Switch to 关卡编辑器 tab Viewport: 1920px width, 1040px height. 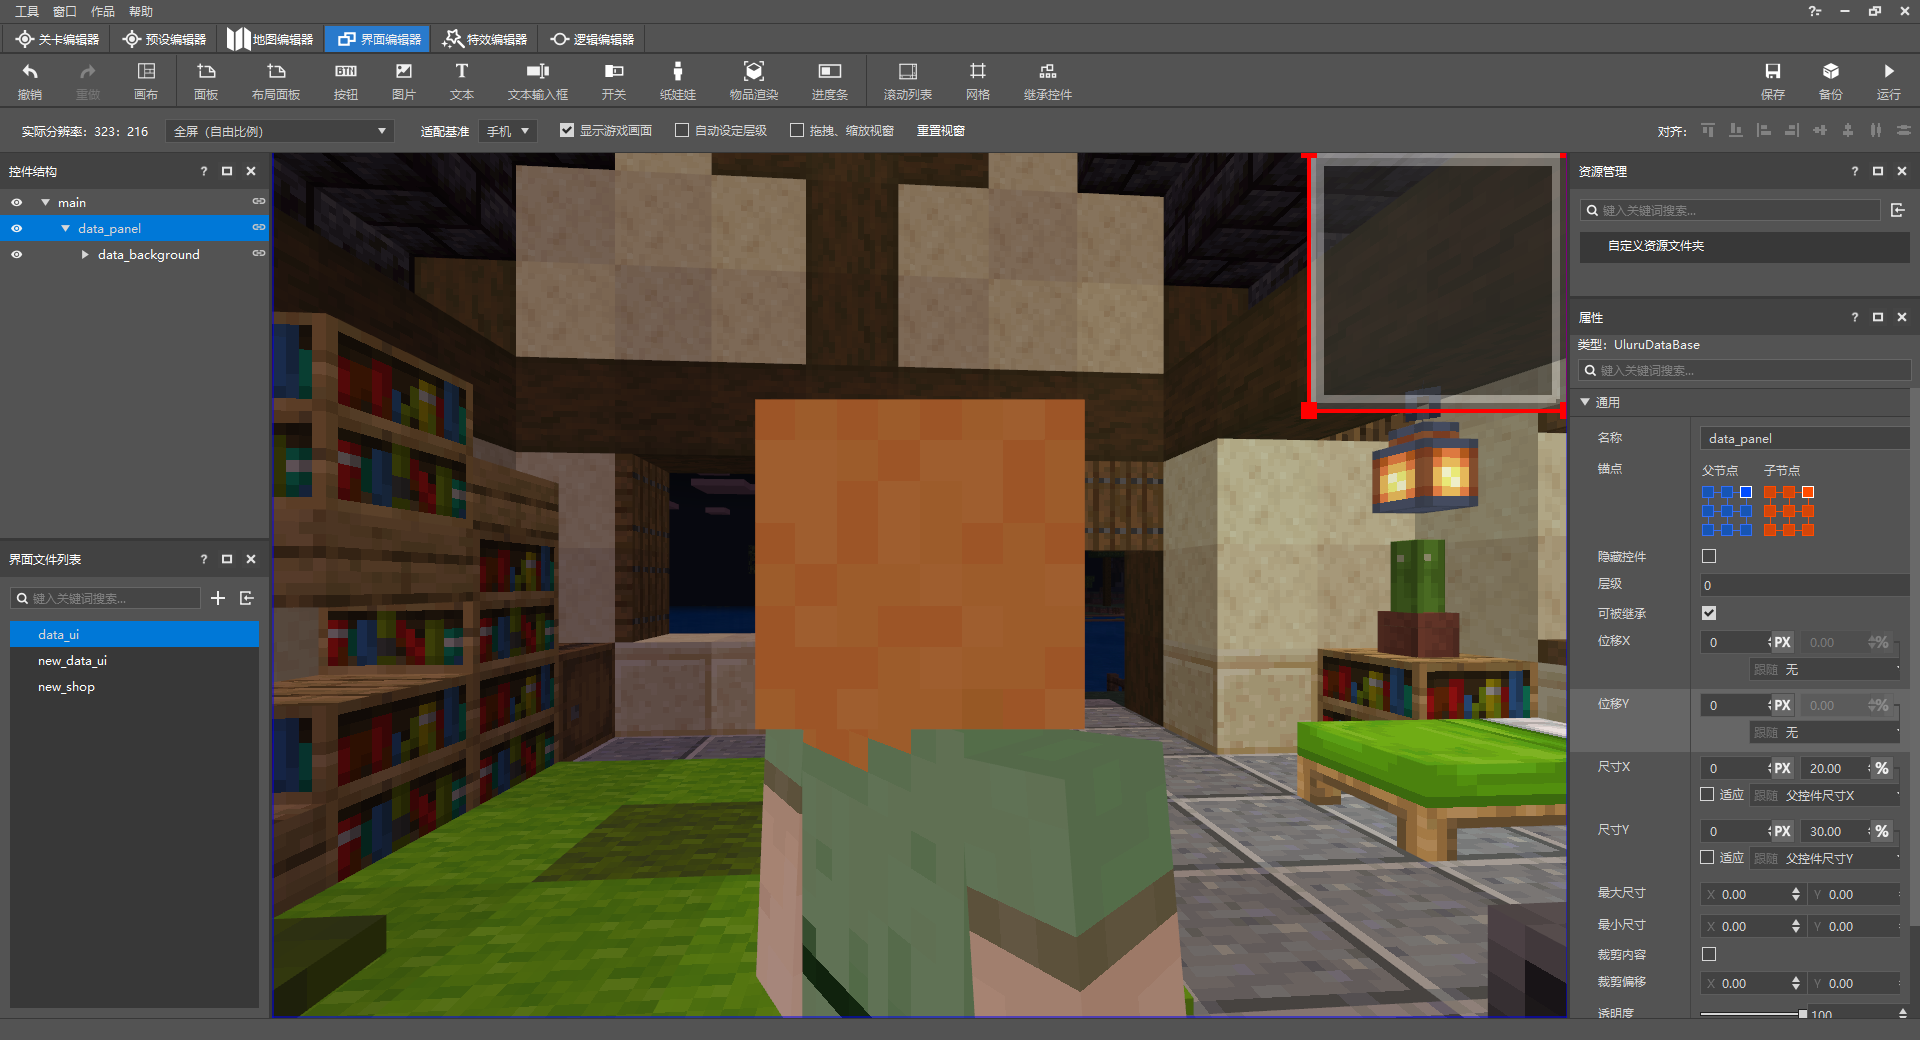[57, 39]
